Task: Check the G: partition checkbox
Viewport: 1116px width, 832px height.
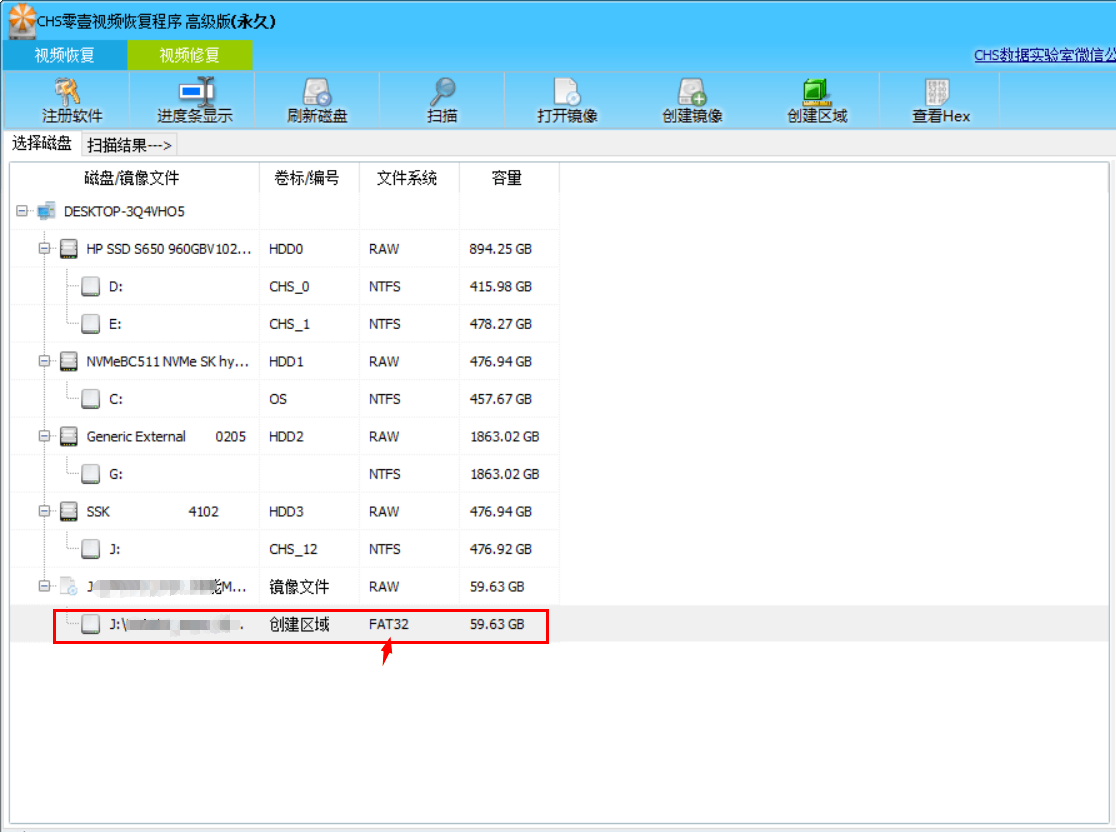Action: 90,474
